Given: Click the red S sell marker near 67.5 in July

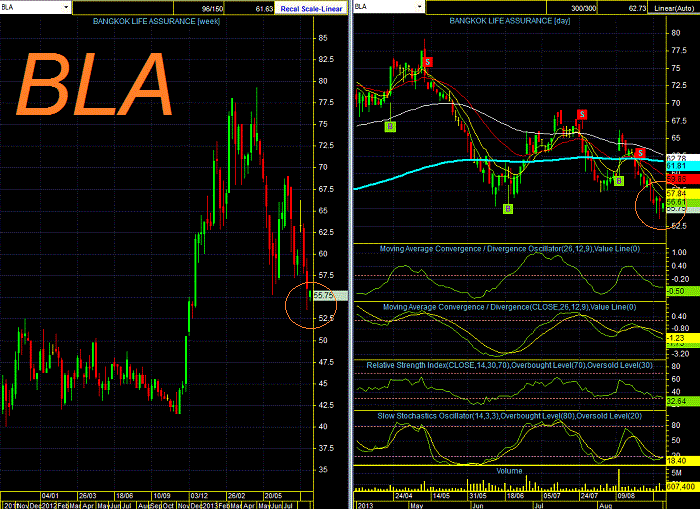Looking at the screenshot, I should (581, 114).
